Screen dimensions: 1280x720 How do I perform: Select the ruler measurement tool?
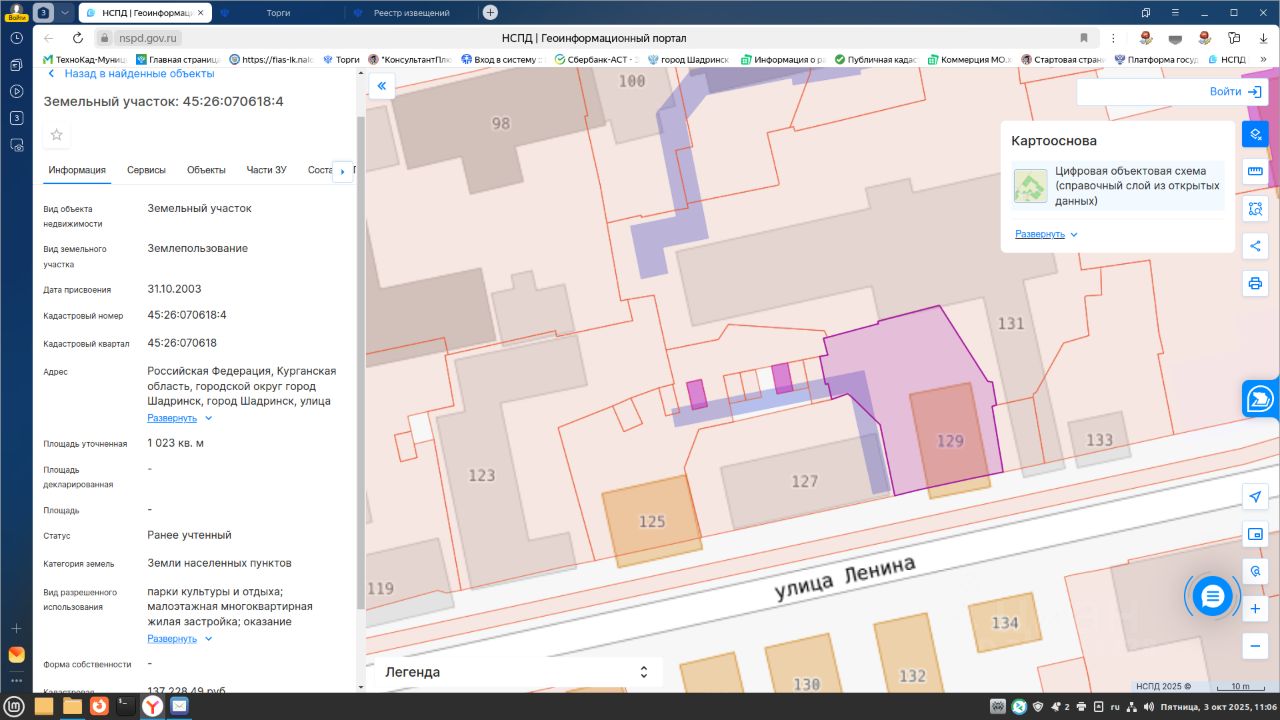point(1255,171)
